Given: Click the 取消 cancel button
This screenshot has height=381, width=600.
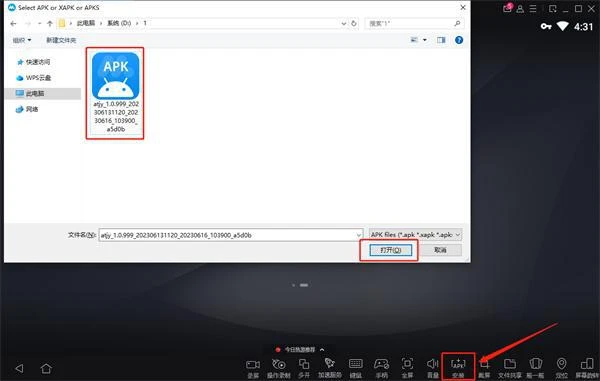Looking at the screenshot, I should (440, 250).
